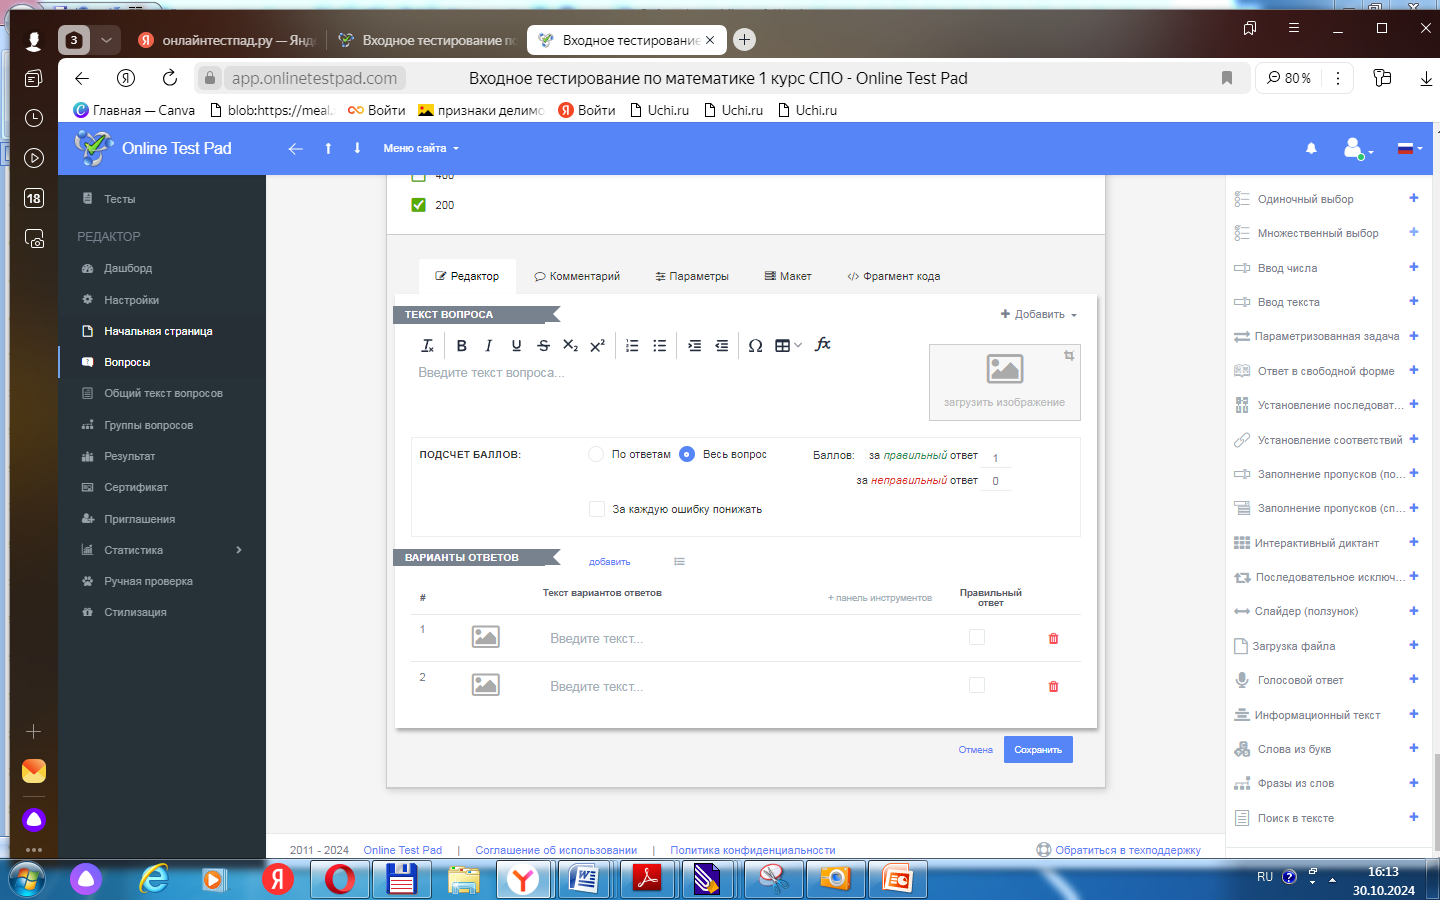This screenshot has height=900, width=1440.
Task: Click in the question text input area
Action: [660, 390]
